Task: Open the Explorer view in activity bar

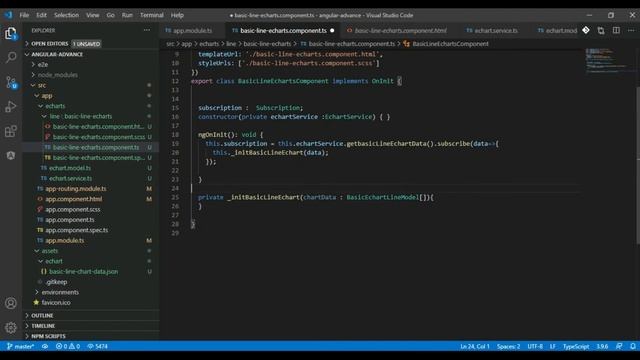Action: 11,33
